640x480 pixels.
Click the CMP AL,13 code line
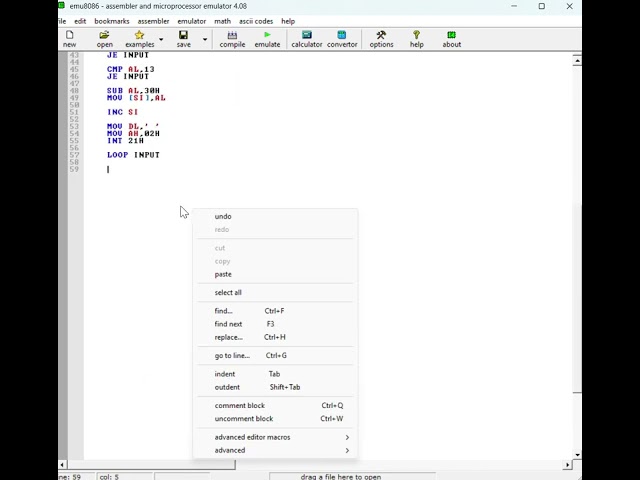click(131, 69)
